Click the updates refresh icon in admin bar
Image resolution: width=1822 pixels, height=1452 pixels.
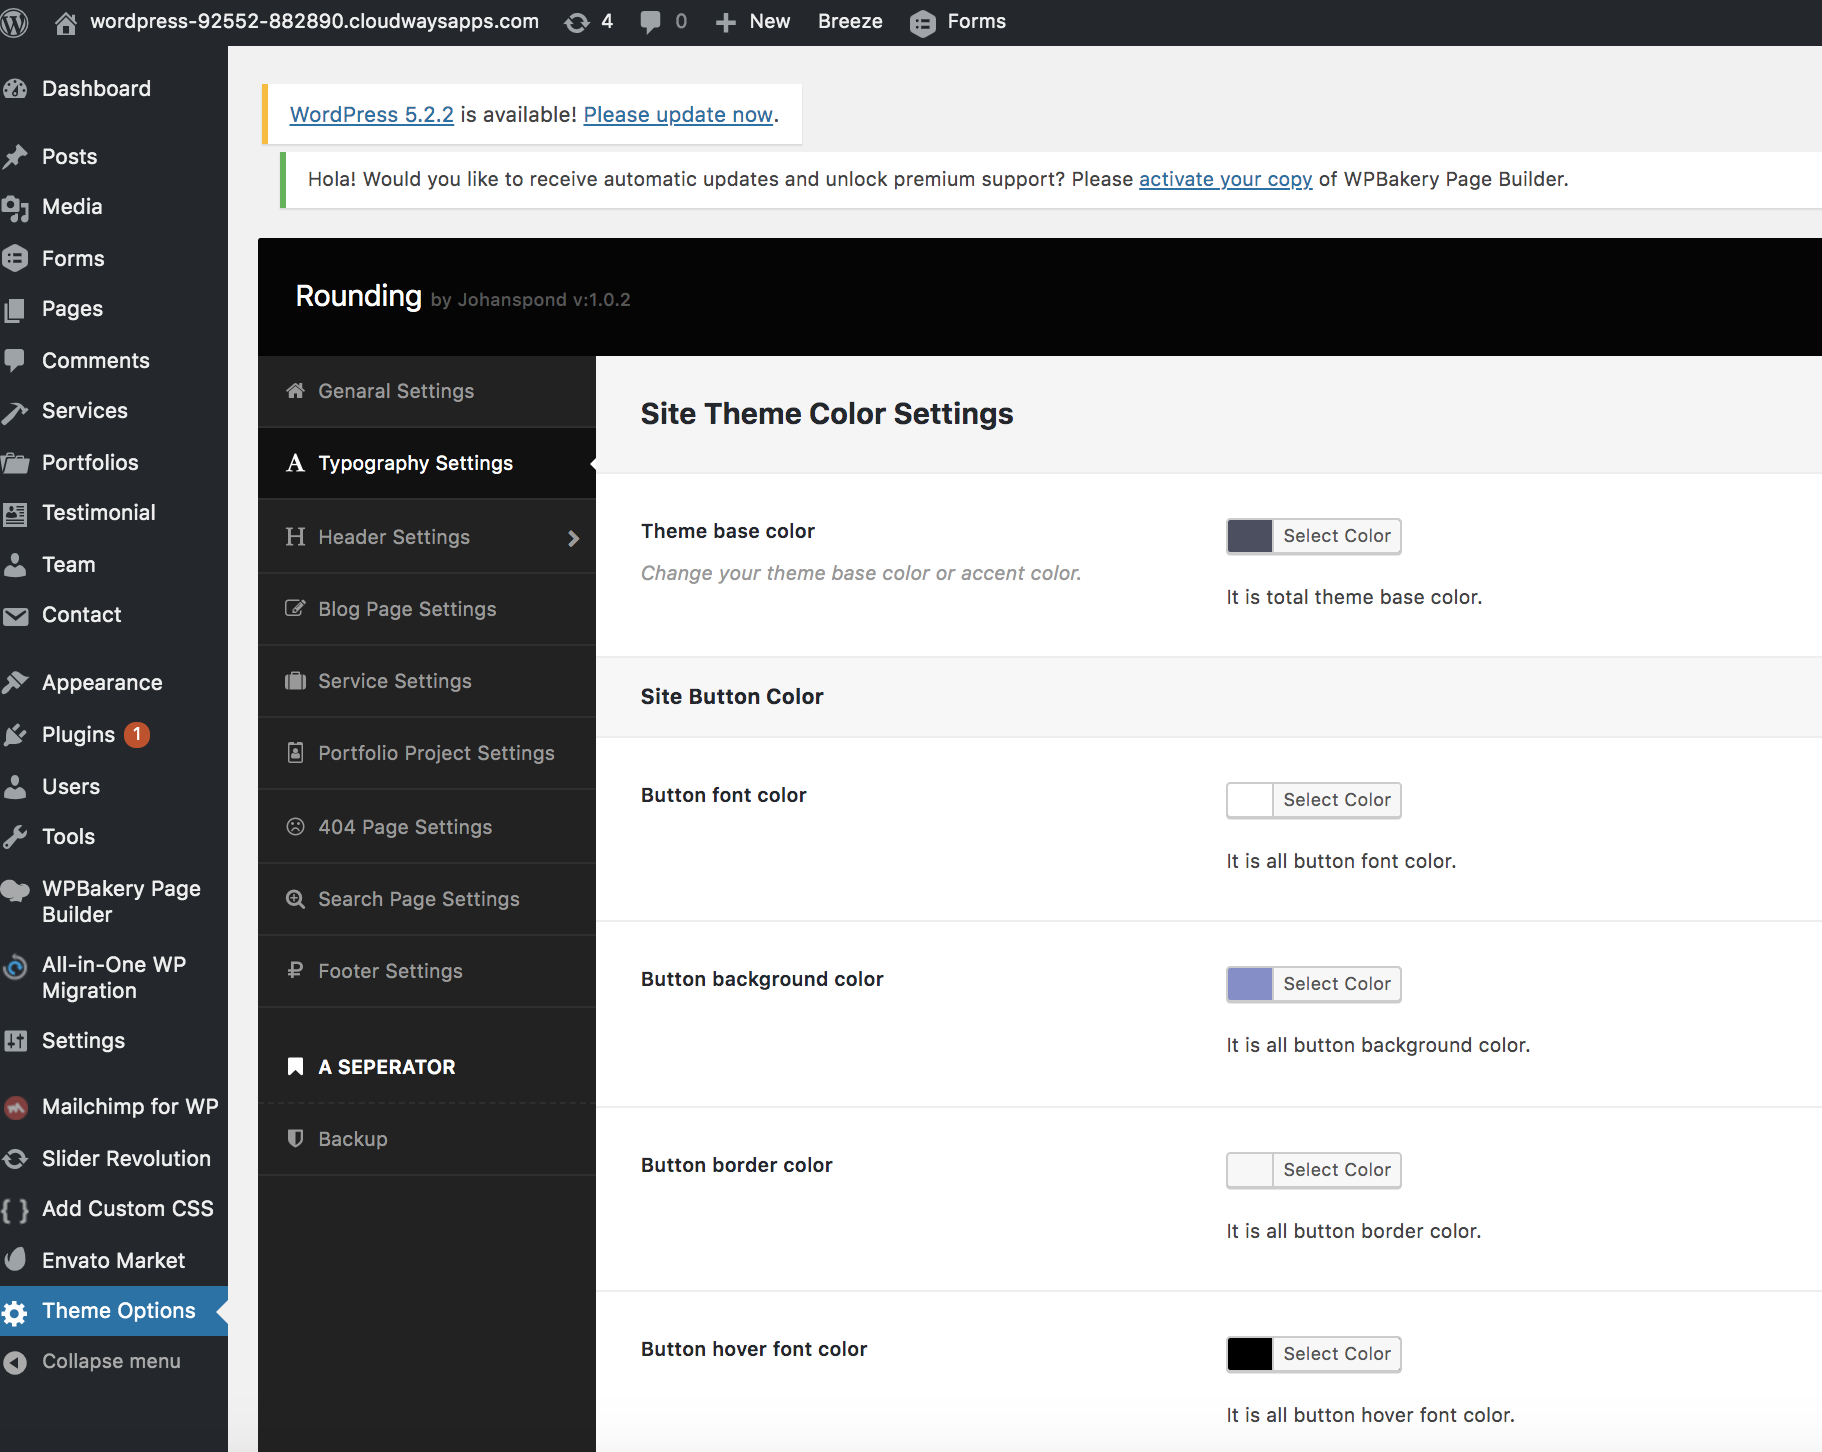point(577,22)
